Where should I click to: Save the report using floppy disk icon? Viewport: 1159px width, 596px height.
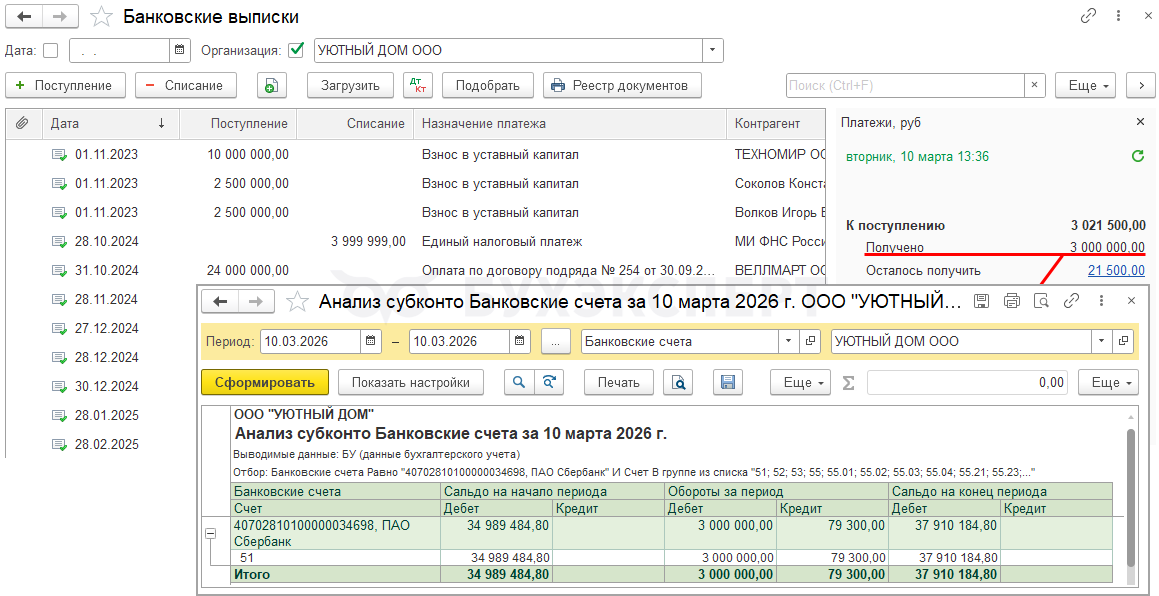(x=728, y=382)
